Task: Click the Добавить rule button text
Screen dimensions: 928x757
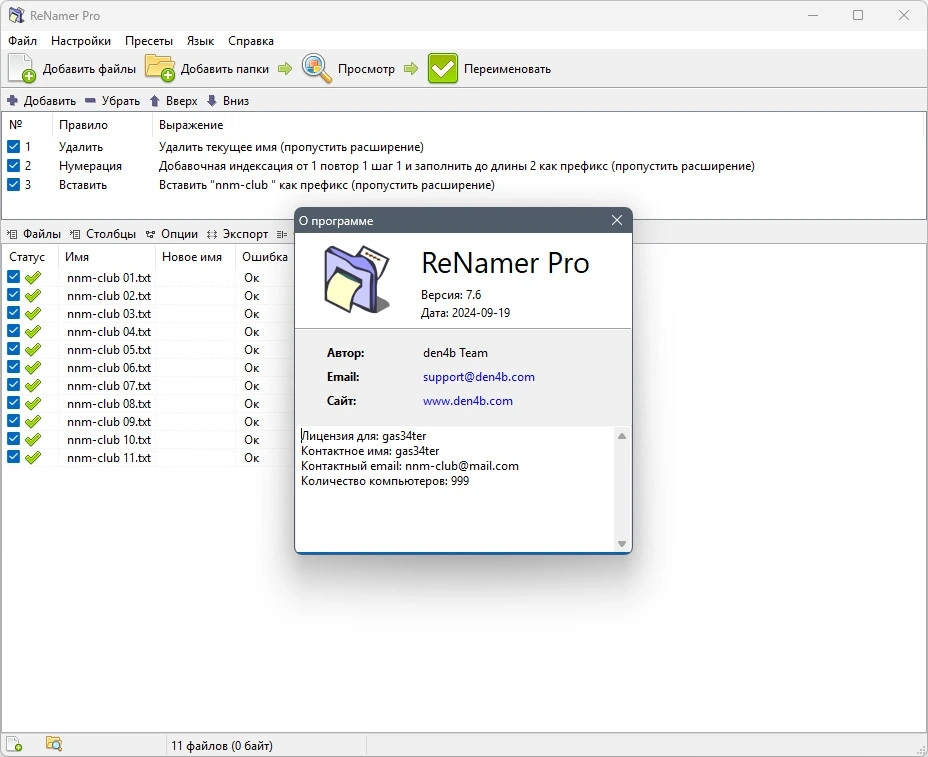Action: pyautogui.click(x=50, y=101)
